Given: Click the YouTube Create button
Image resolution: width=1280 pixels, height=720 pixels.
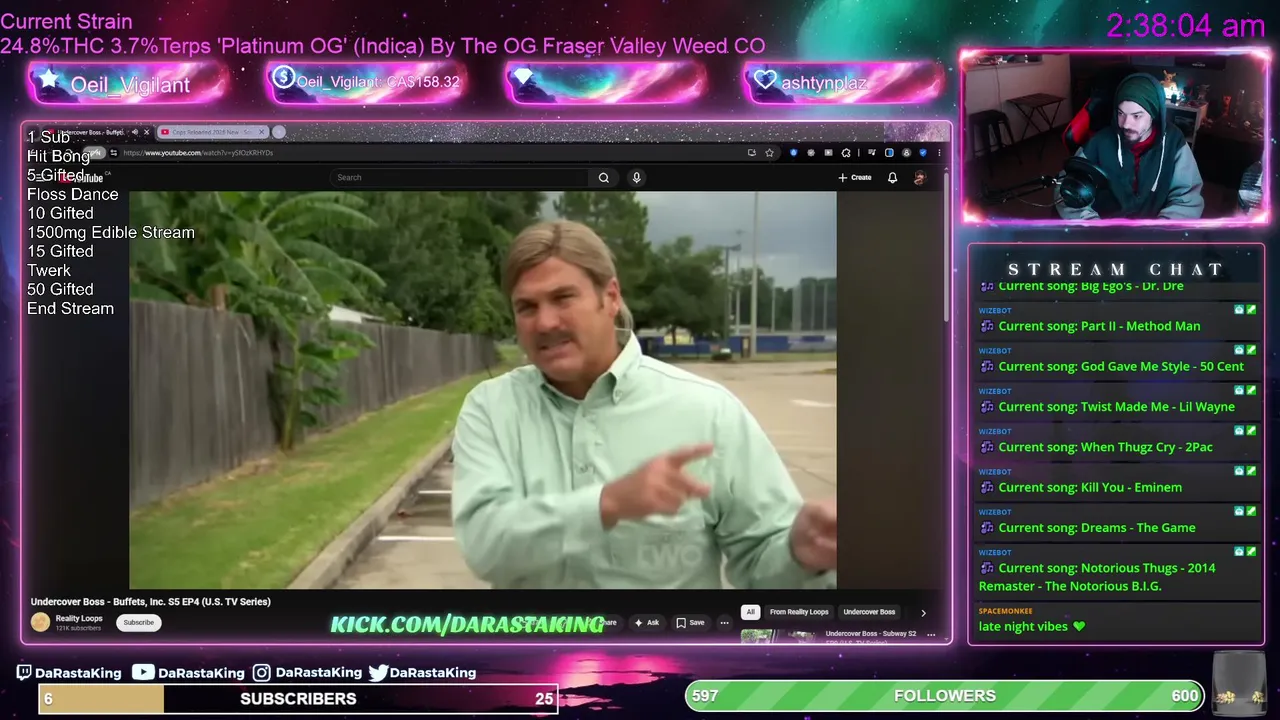Looking at the screenshot, I should pyautogui.click(x=855, y=178).
